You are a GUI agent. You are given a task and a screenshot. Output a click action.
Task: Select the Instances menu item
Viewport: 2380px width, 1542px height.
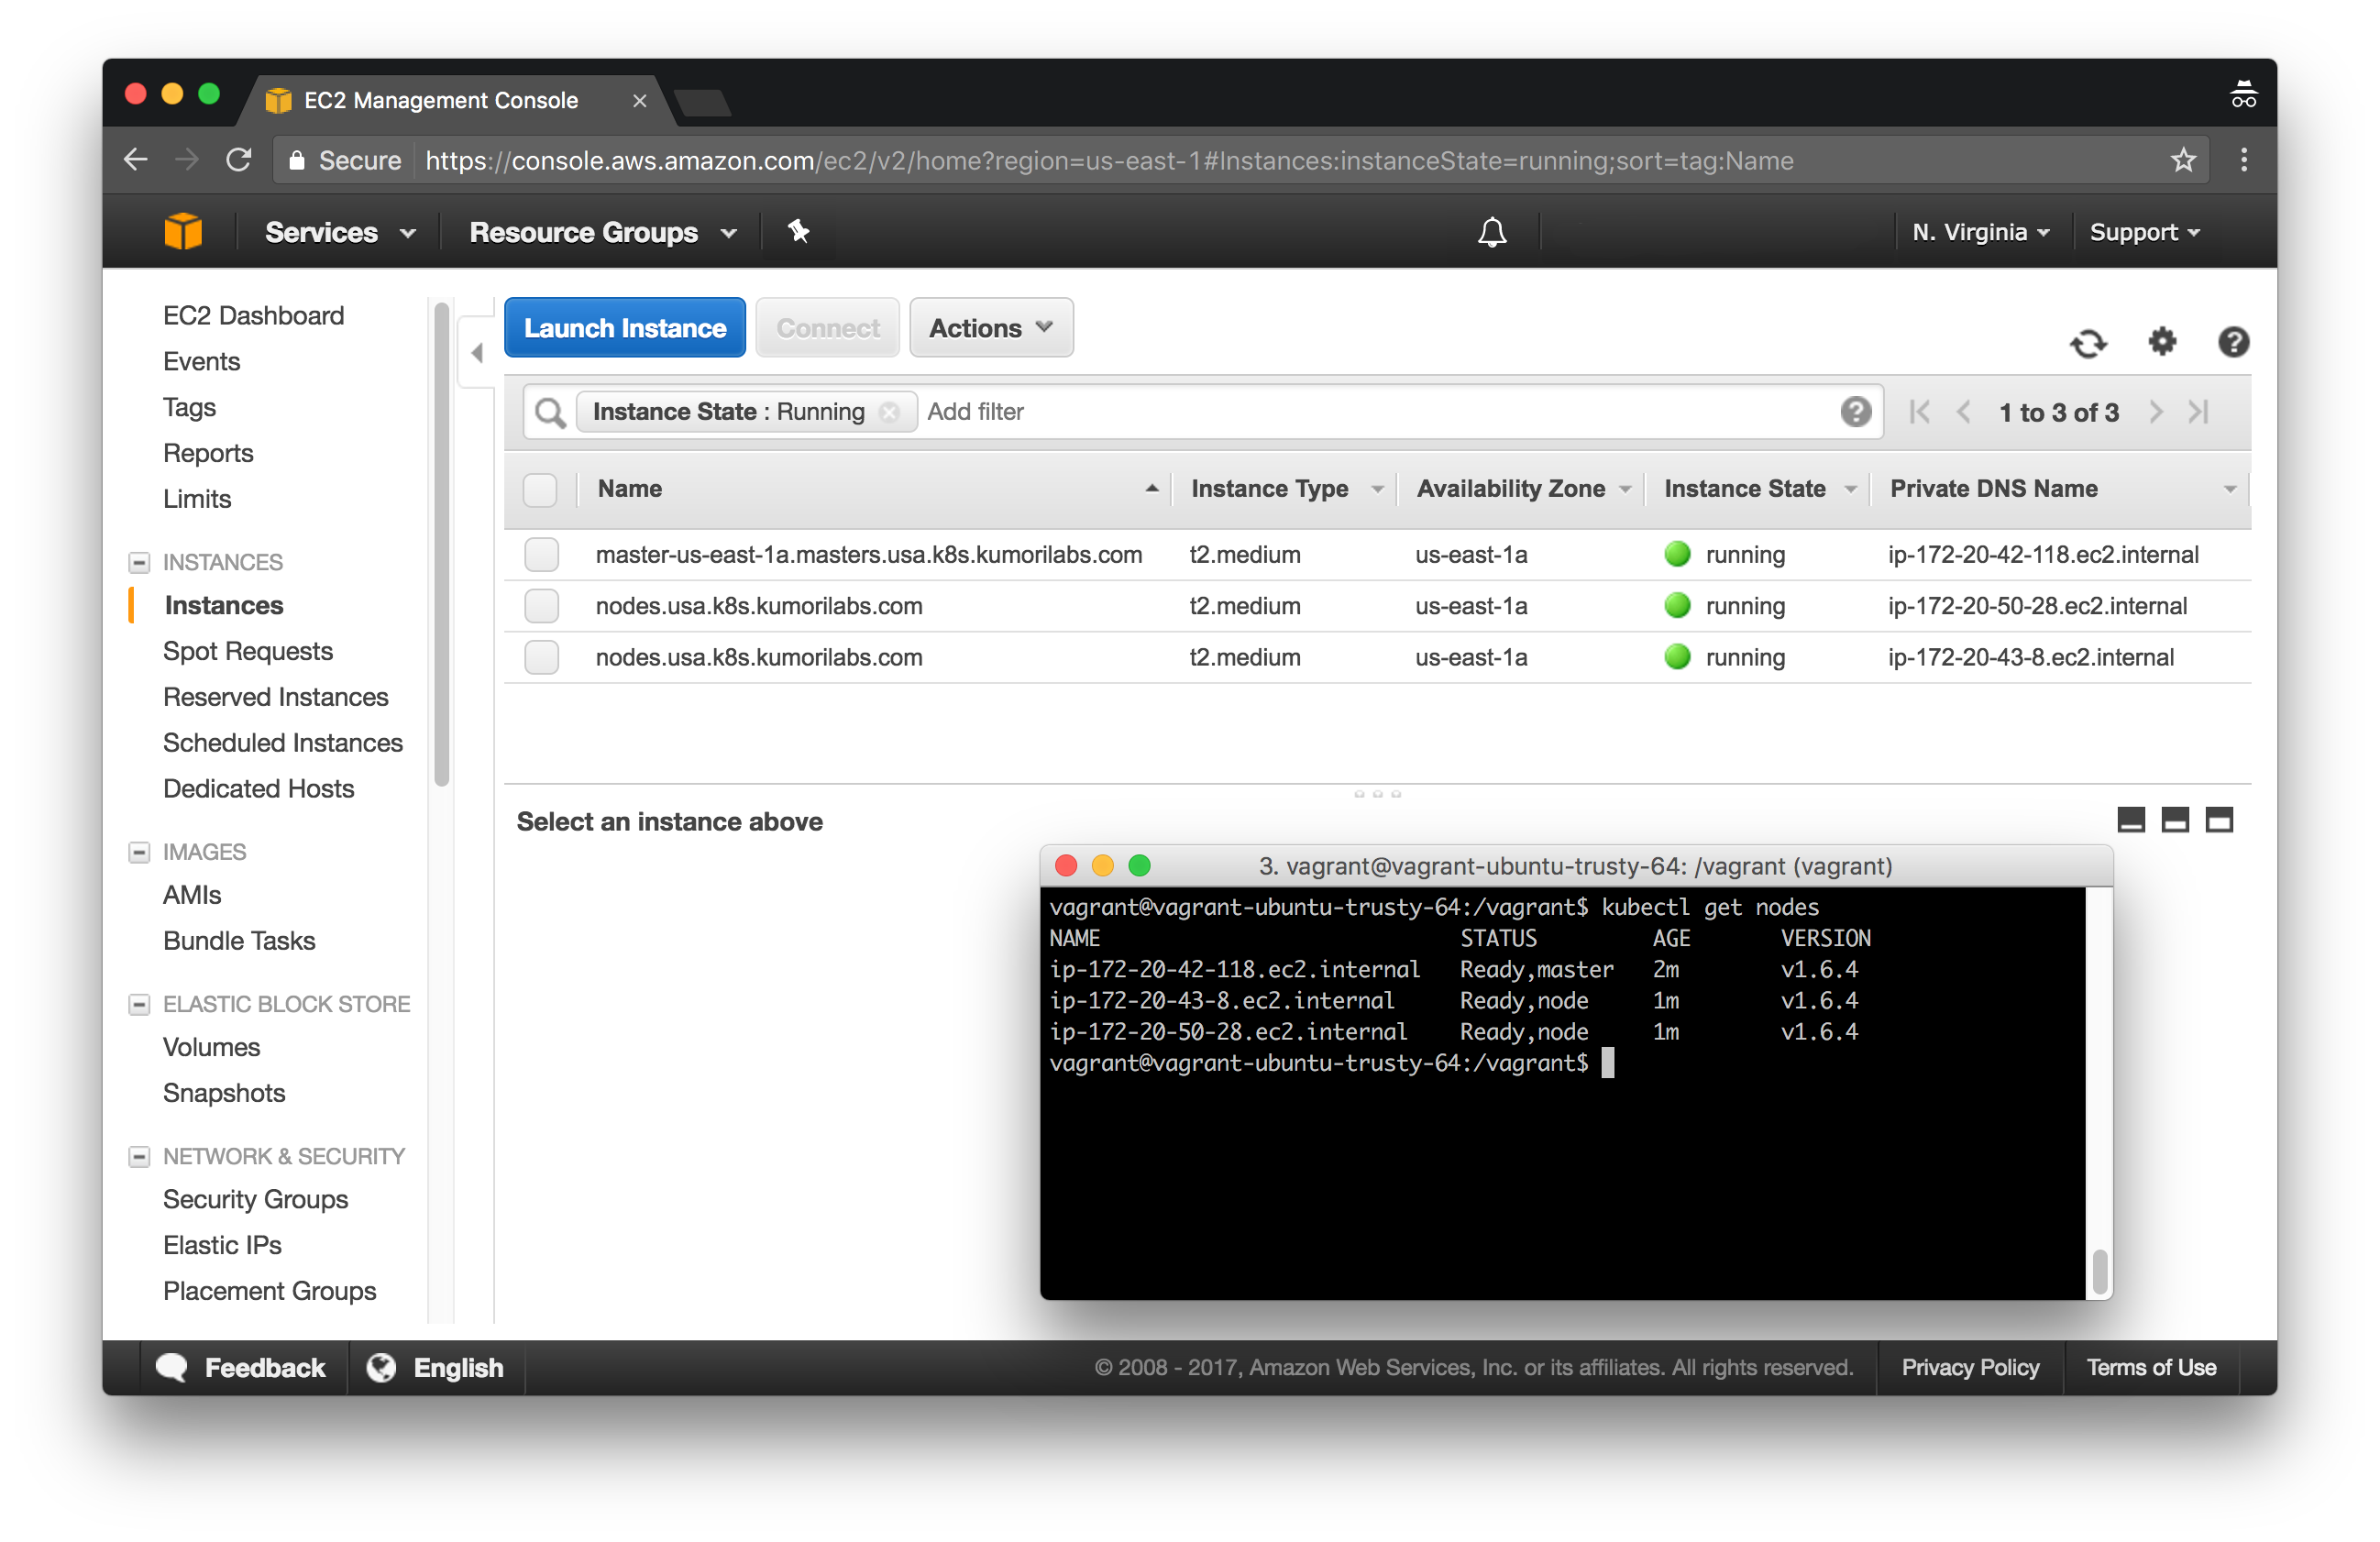click(224, 605)
